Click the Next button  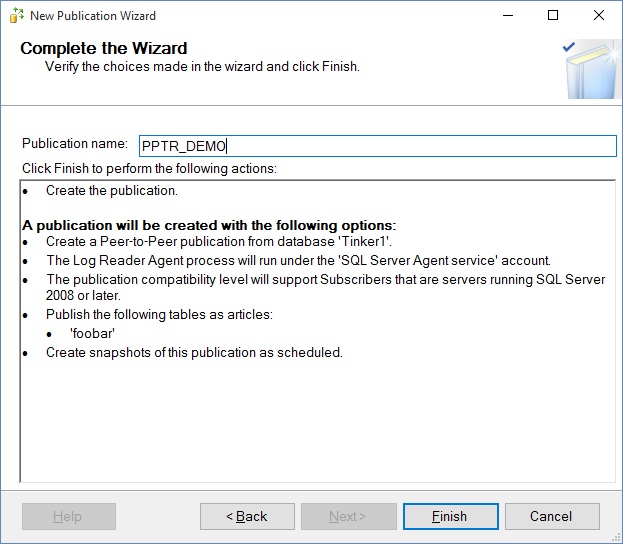click(x=347, y=516)
